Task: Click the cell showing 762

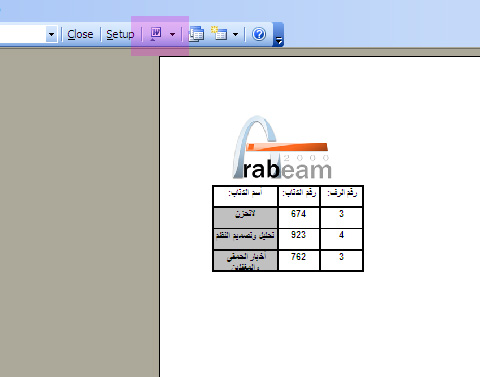Action: pos(299,261)
